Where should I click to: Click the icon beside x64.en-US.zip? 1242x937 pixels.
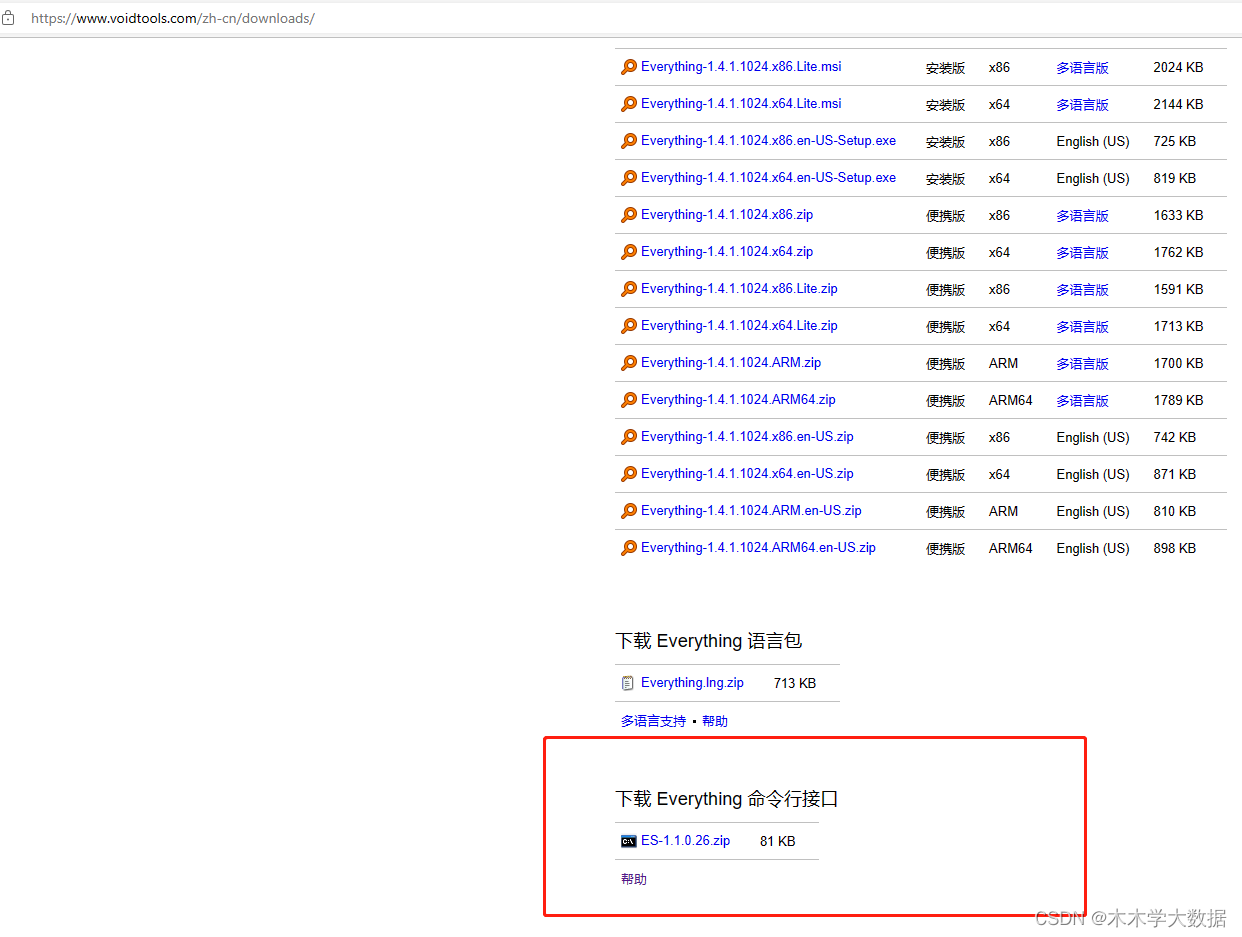628,474
